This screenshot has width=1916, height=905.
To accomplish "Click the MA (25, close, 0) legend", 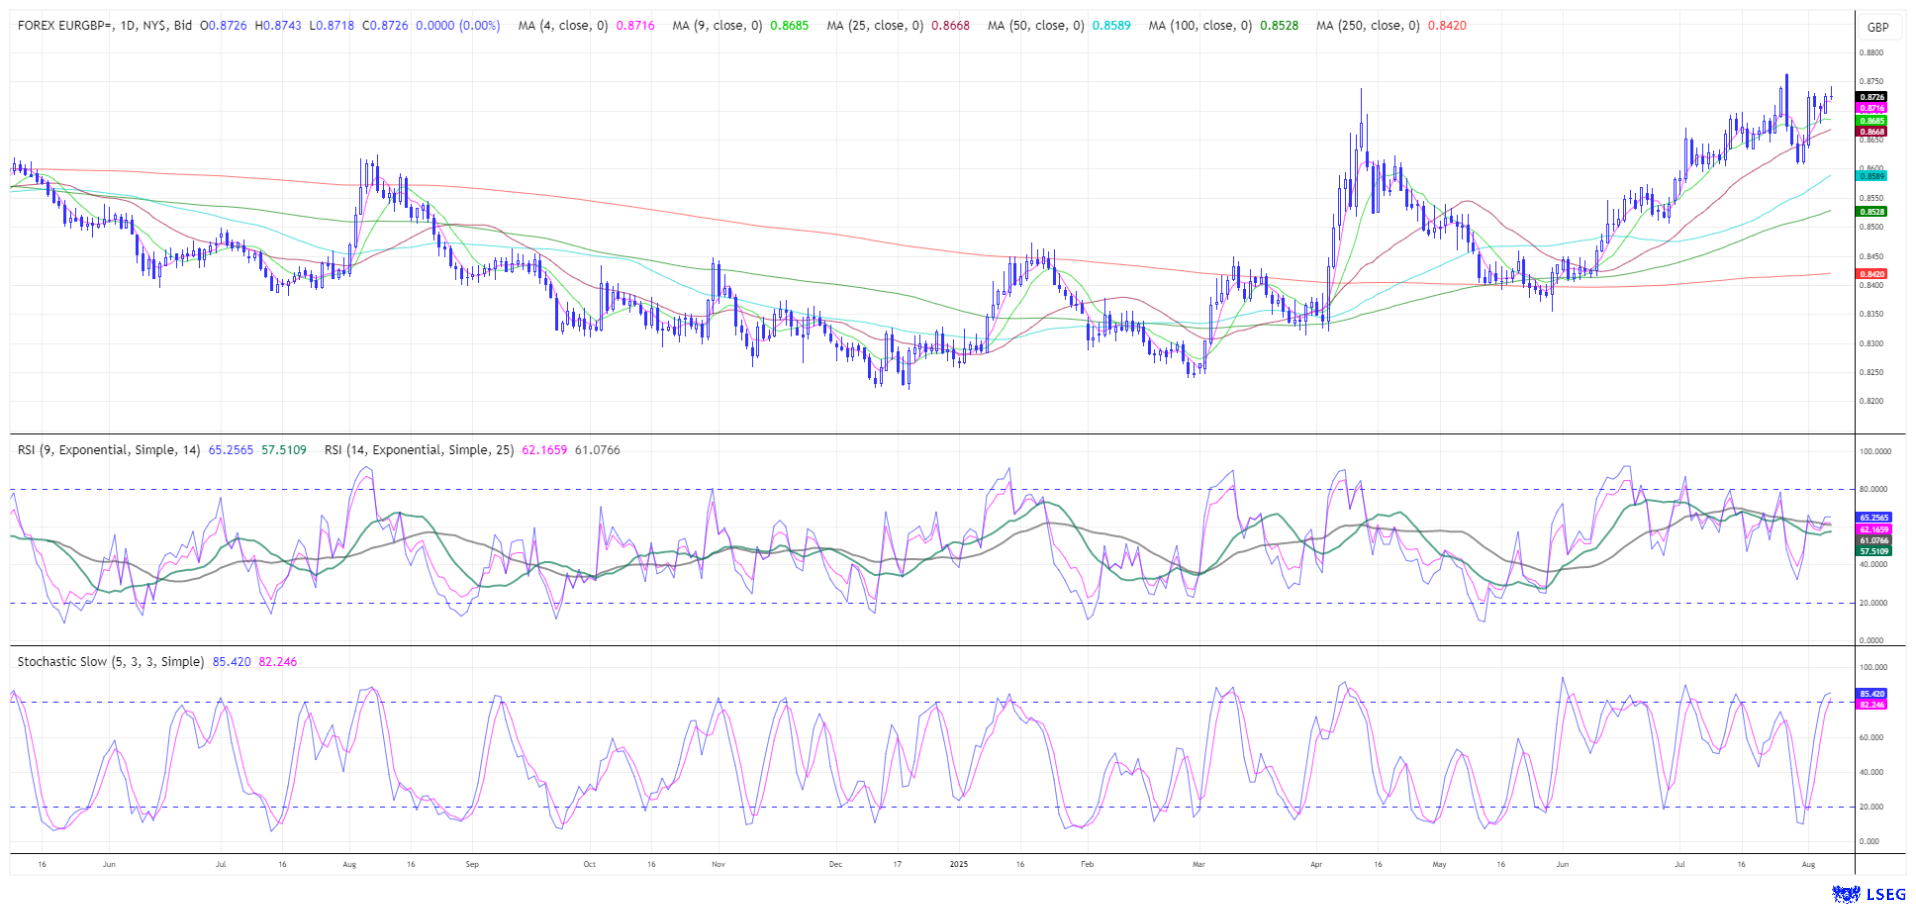I will (x=874, y=26).
